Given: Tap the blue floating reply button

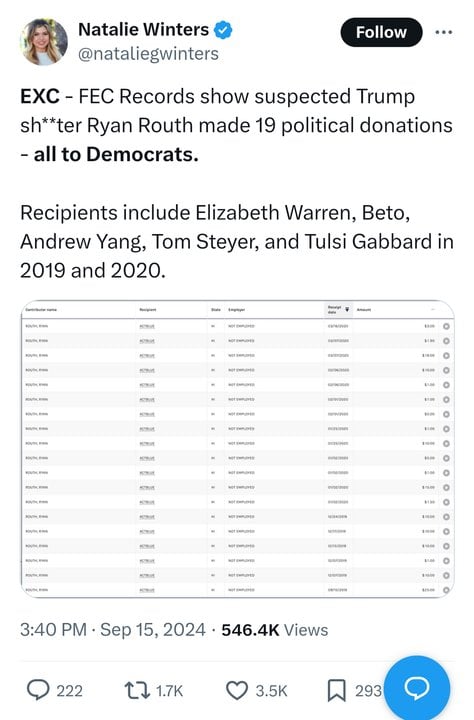Looking at the screenshot, I should 416,688.
